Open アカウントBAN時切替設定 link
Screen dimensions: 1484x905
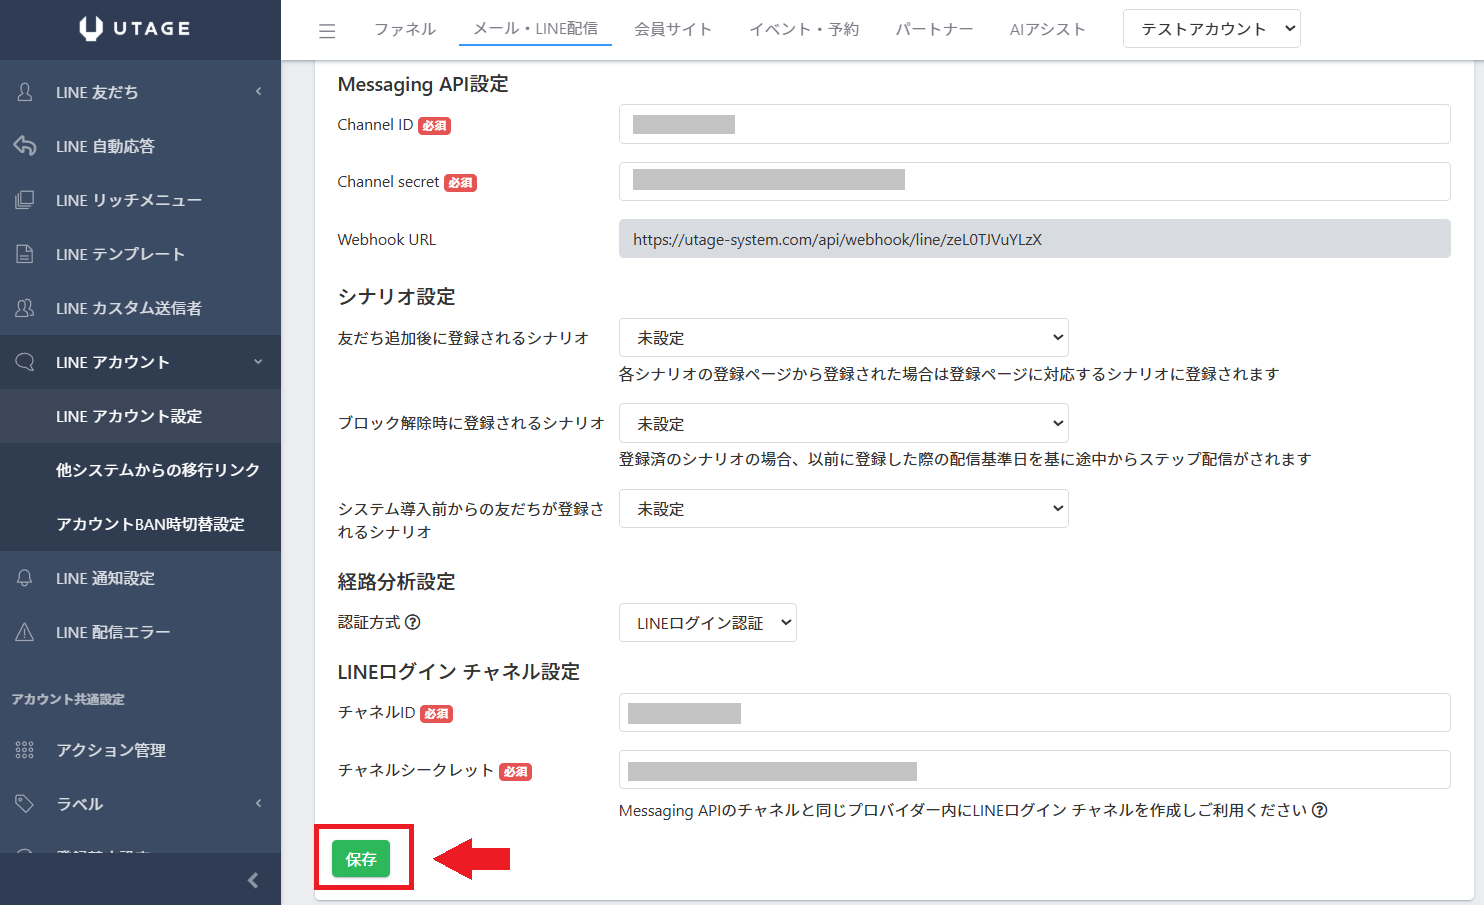click(x=150, y=524)
